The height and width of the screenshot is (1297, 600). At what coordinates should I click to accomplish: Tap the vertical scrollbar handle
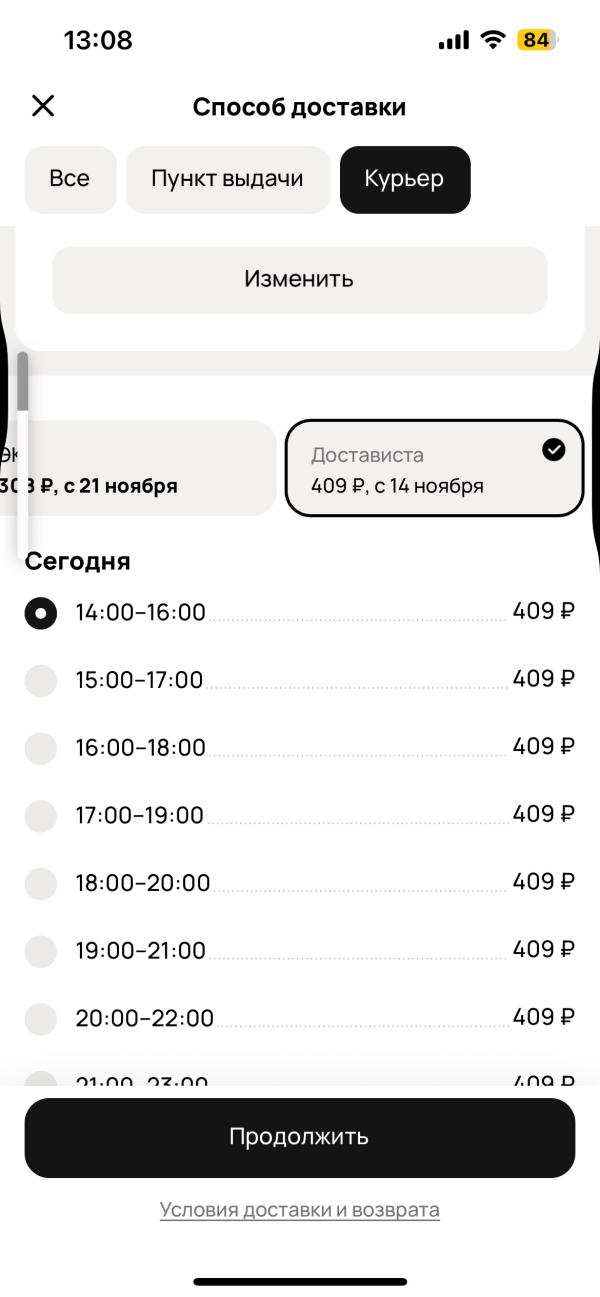point(22,382)
